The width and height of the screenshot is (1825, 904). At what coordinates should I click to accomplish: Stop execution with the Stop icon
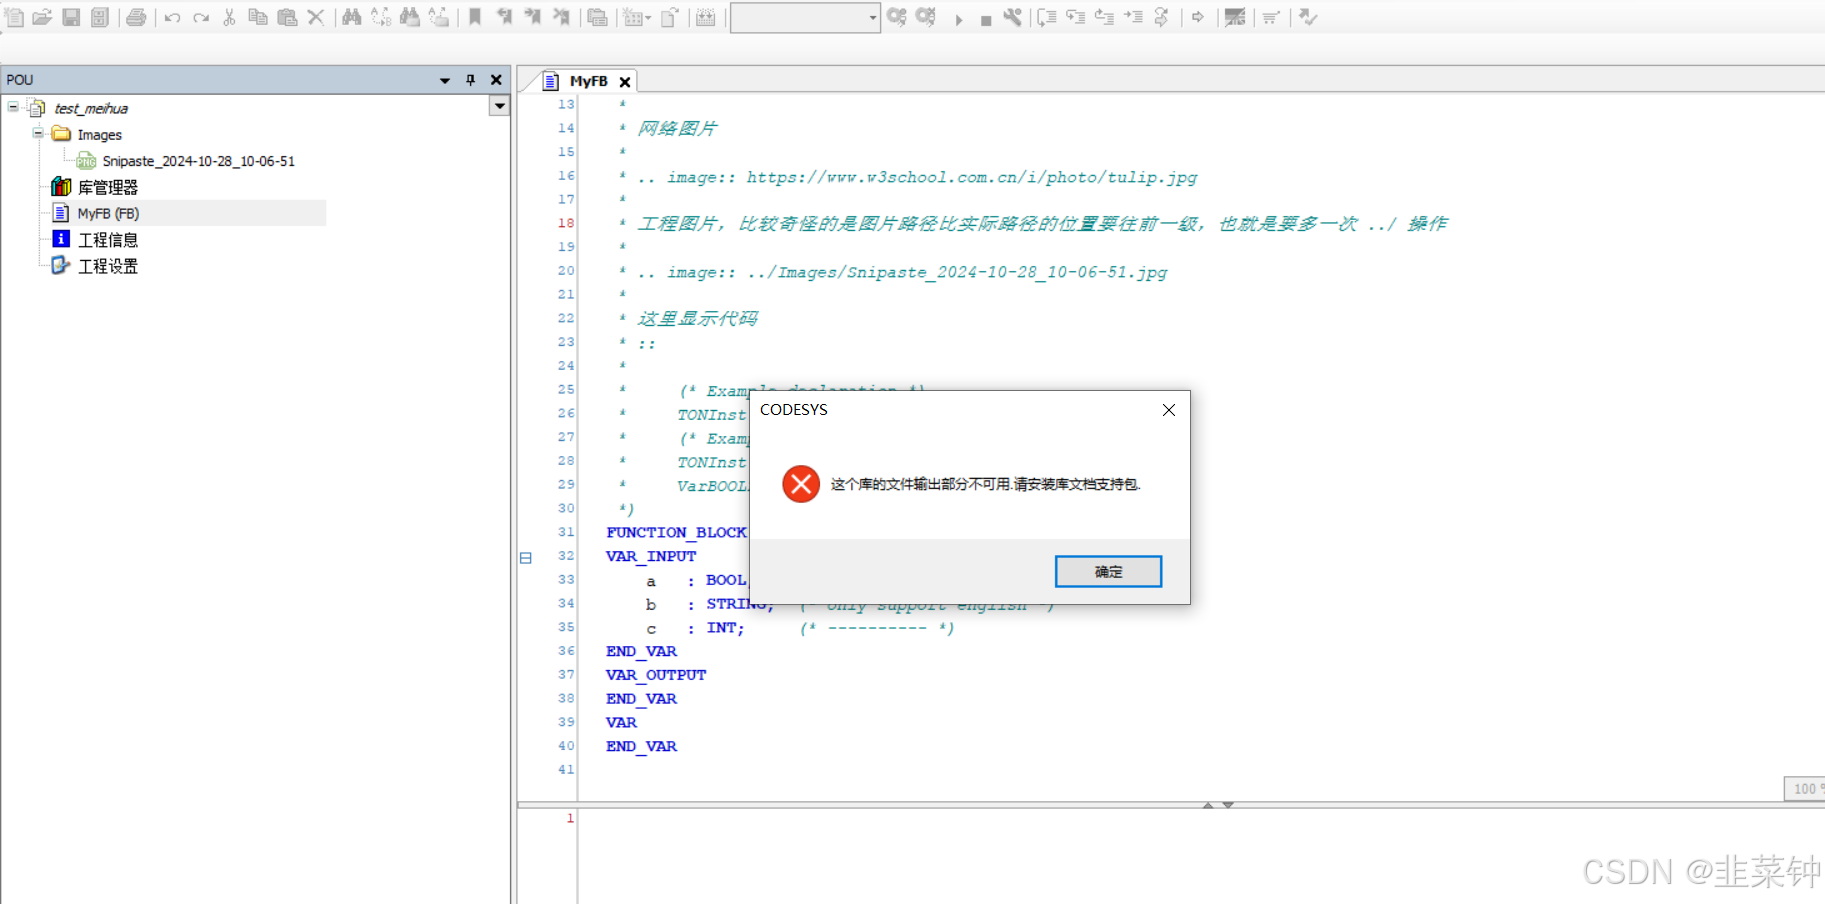coord(987,17)
